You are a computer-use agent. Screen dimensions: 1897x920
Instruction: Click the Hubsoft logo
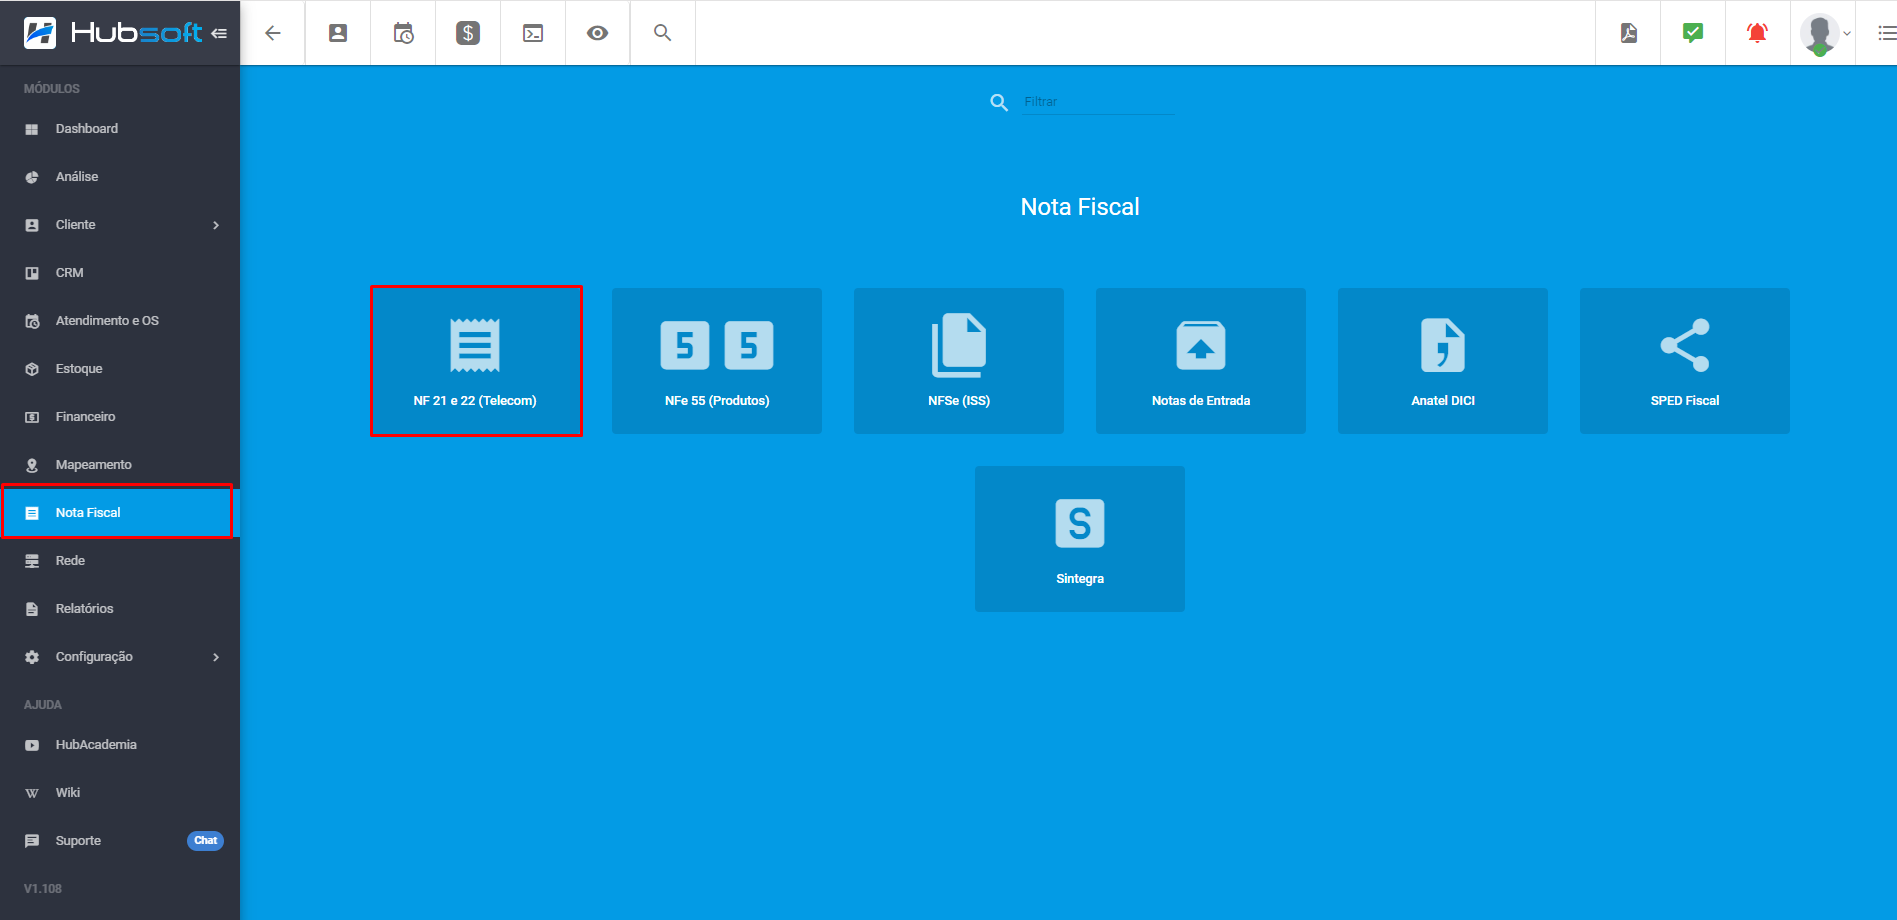[x=112, y=33]
